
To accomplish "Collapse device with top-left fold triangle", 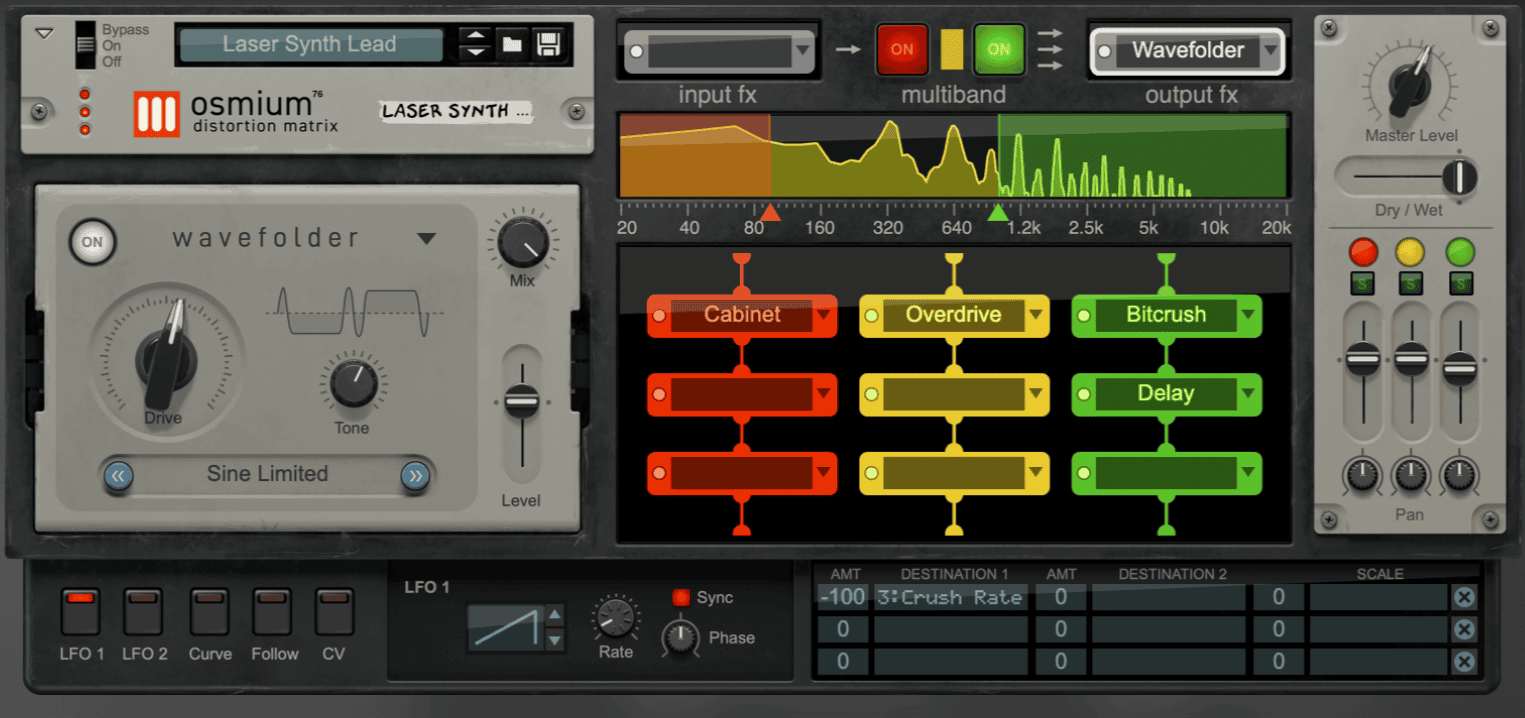I will 44,33.
